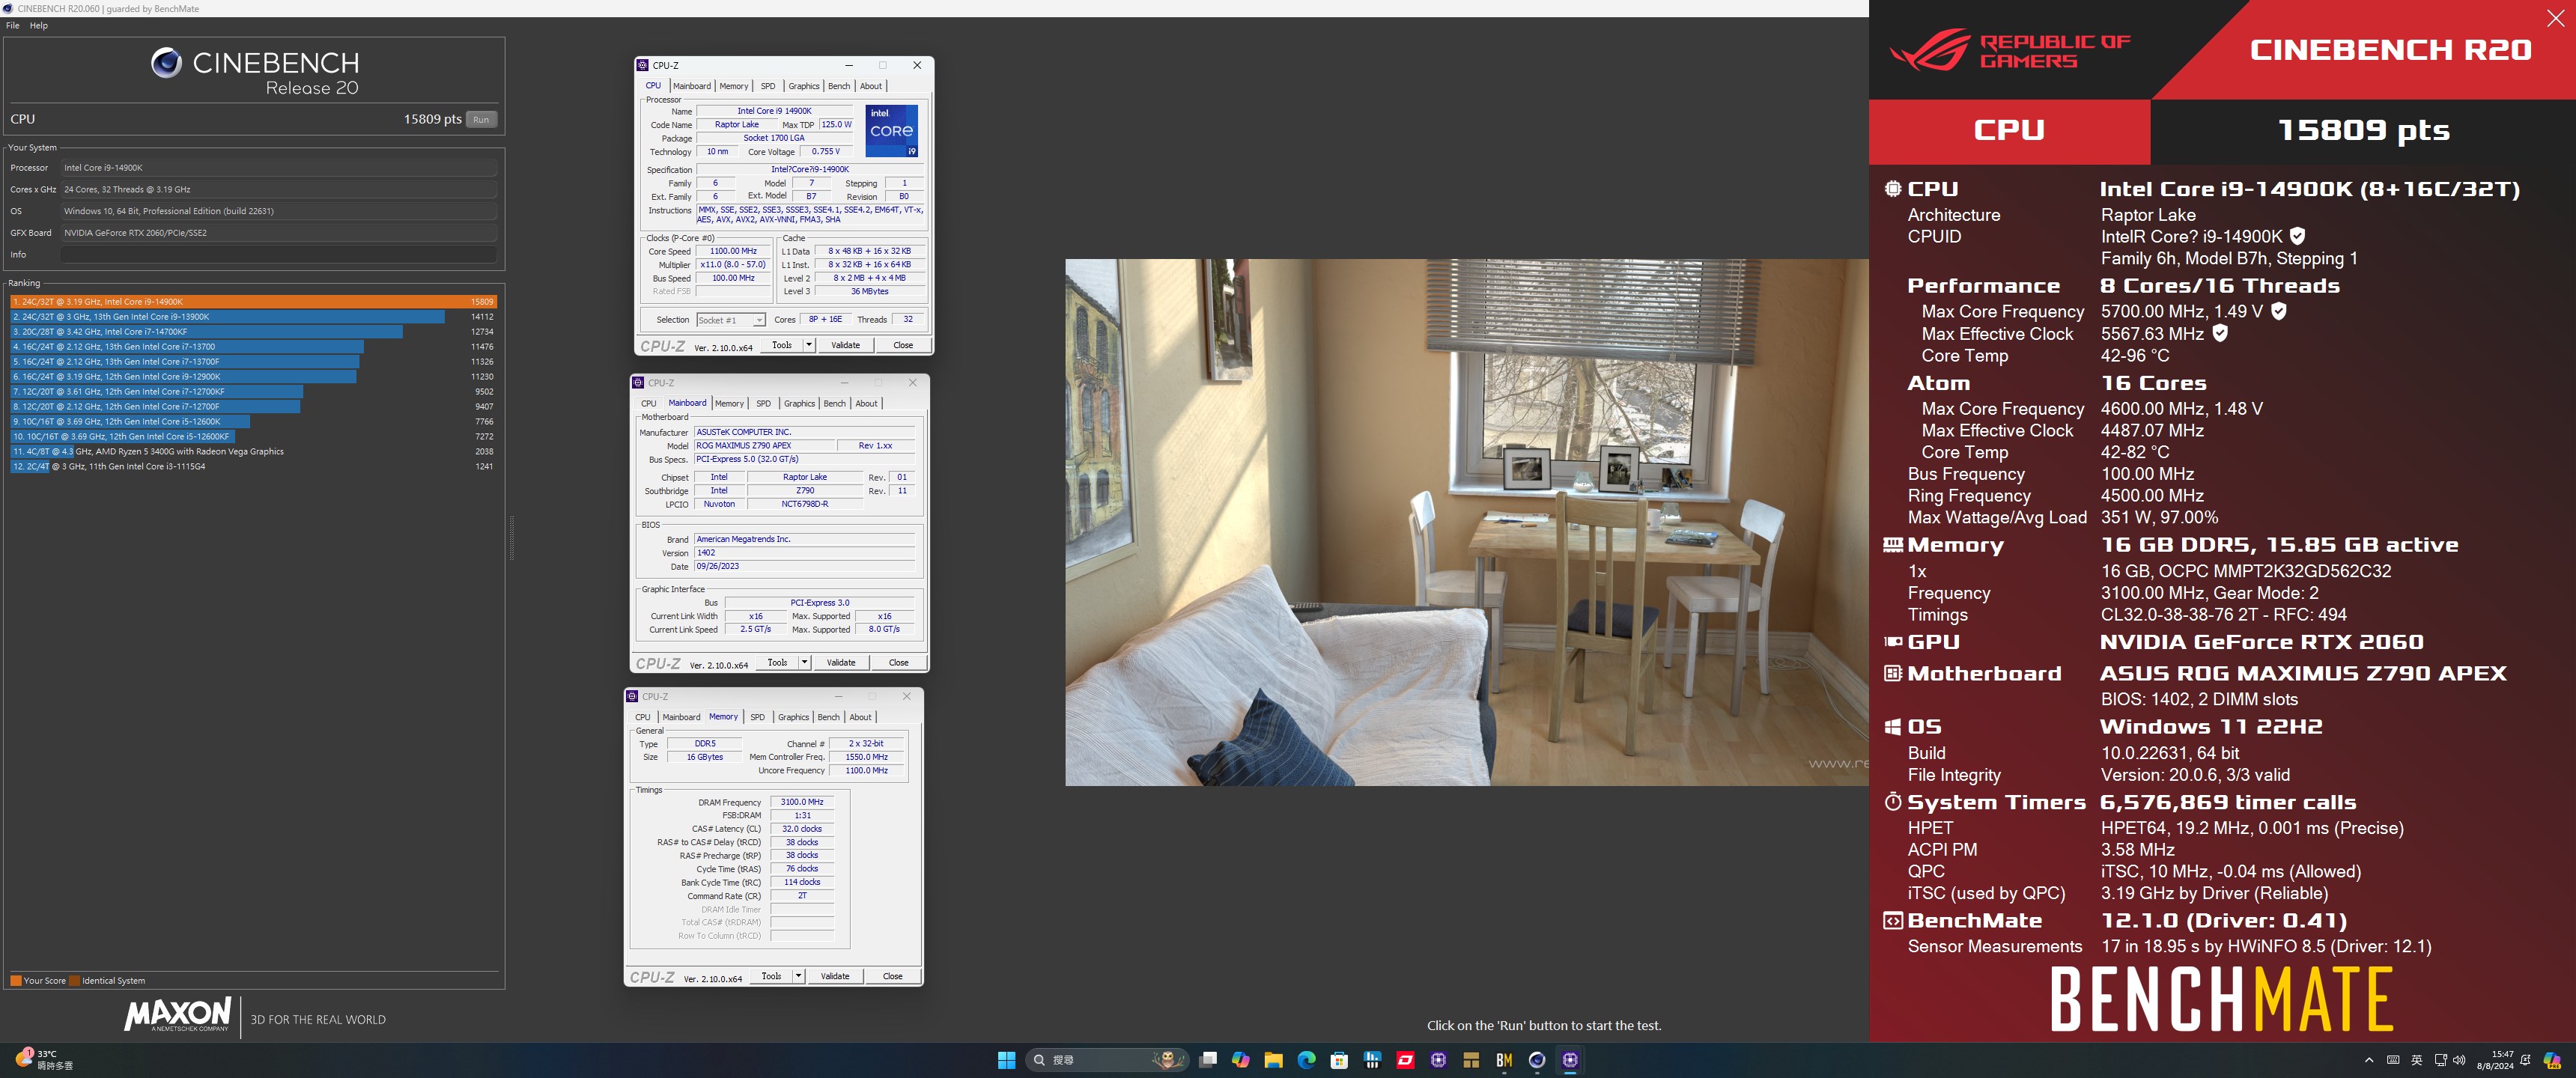The image size is (2576, 1078).
Task: Click the Identical System legend swatch
Action: pyautogui.click(x=74, y=980)
